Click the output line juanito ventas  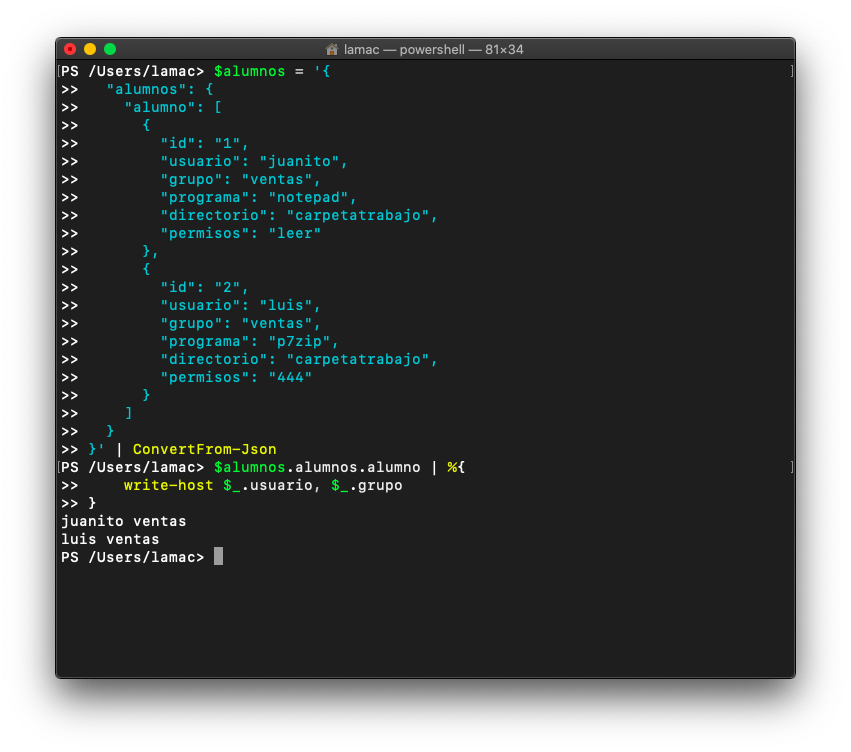124,521
